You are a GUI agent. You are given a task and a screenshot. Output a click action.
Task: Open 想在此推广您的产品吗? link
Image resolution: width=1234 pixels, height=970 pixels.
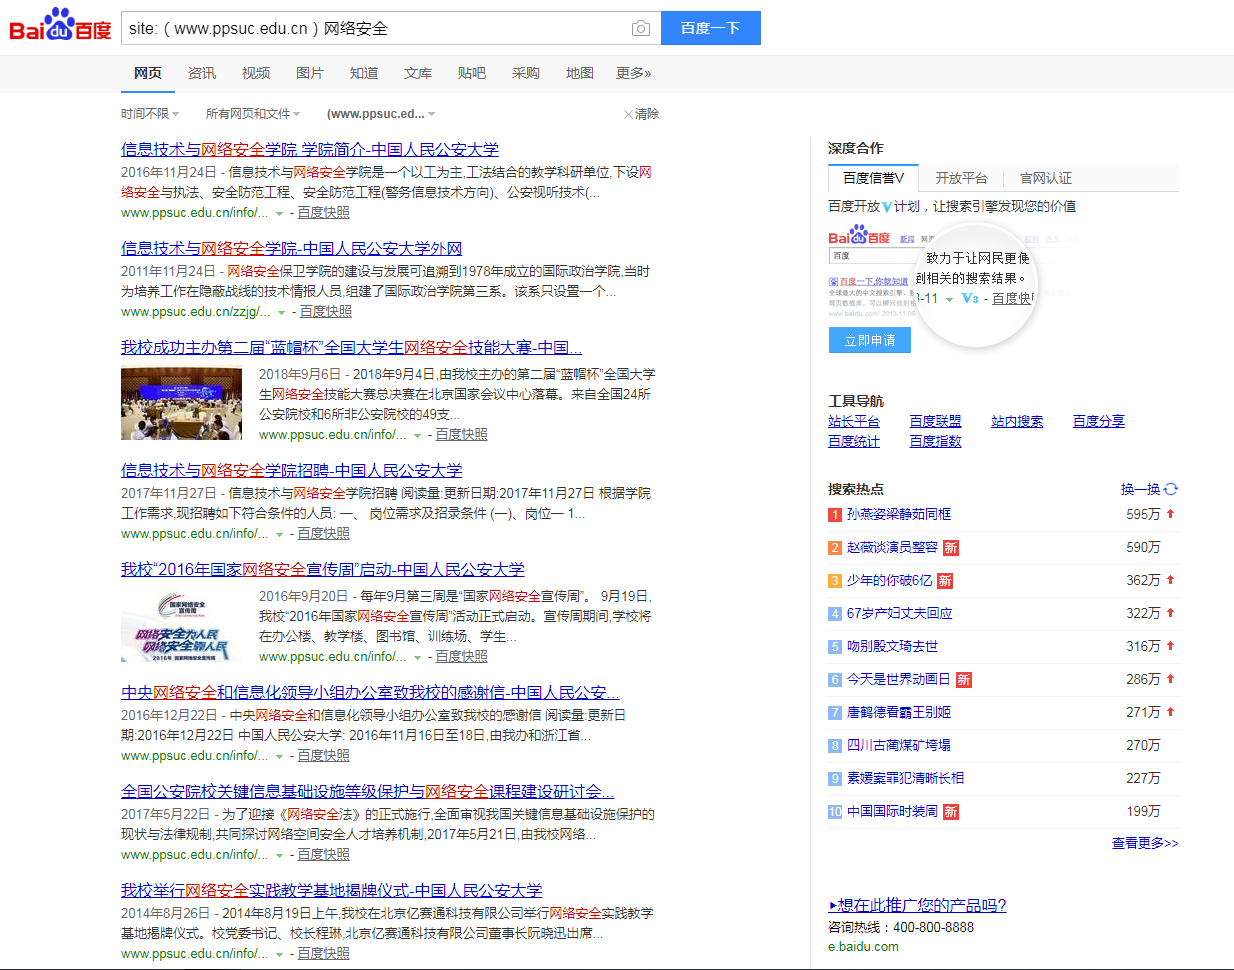917,905
